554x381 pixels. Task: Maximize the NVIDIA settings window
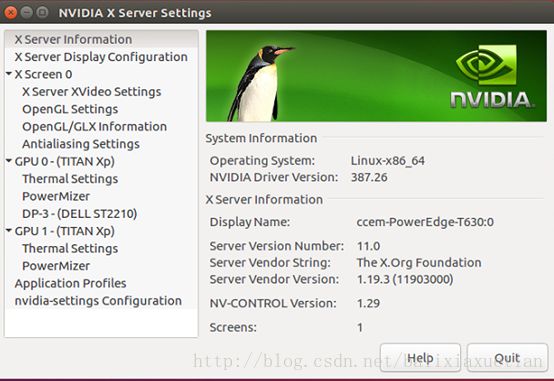point(42,13)
